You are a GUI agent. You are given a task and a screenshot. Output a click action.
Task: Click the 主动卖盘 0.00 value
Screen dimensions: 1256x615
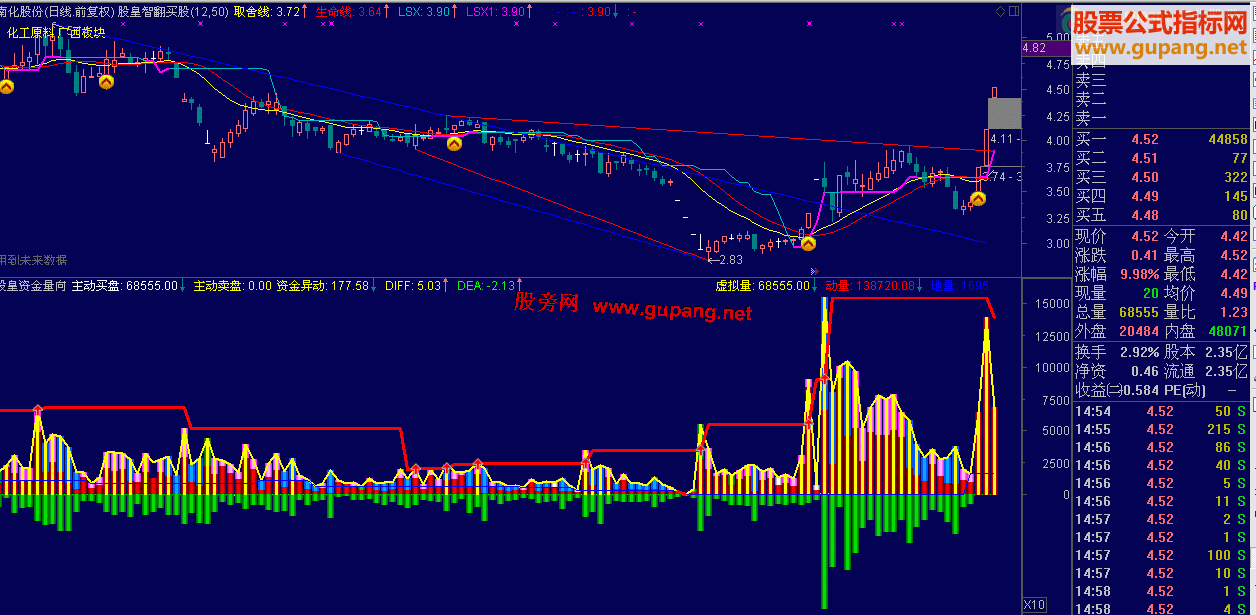click(x=233, y=286)
